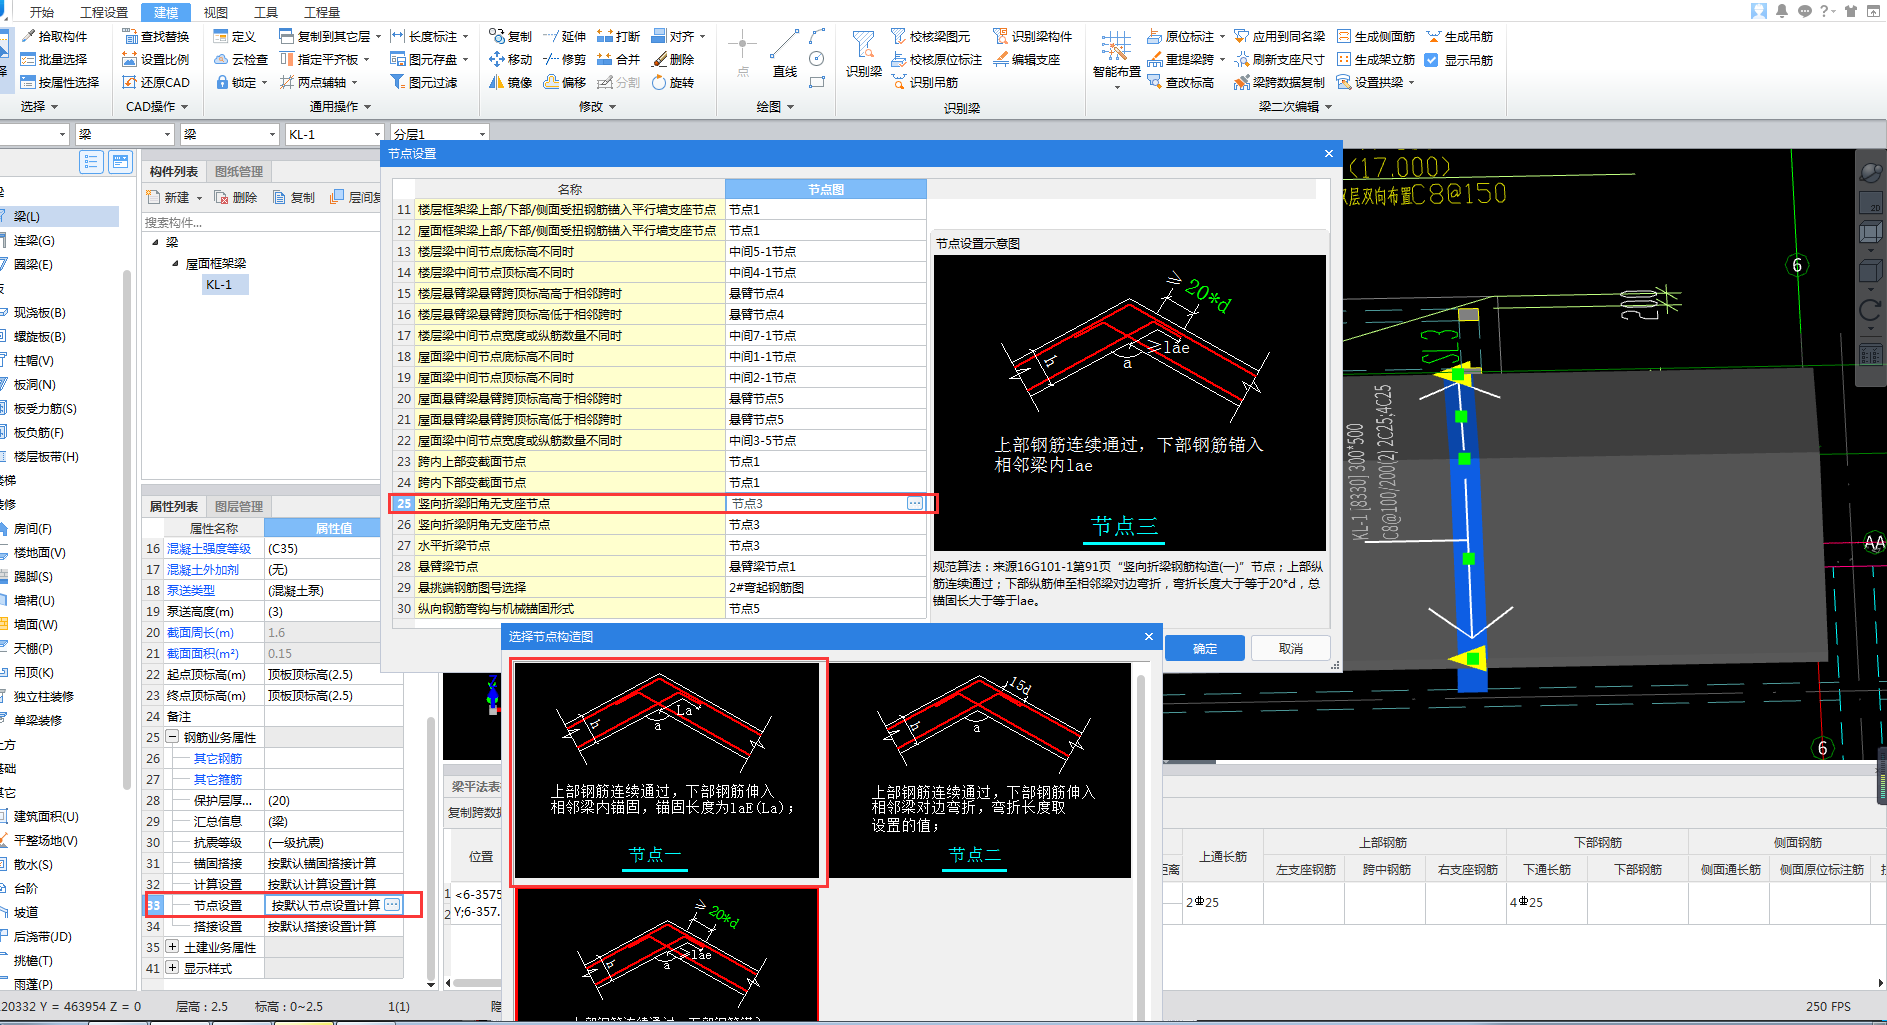Switch to the 工程设置 ribbon tab
Viewport: 1887px width, 1025px height.
click(104, 12)
